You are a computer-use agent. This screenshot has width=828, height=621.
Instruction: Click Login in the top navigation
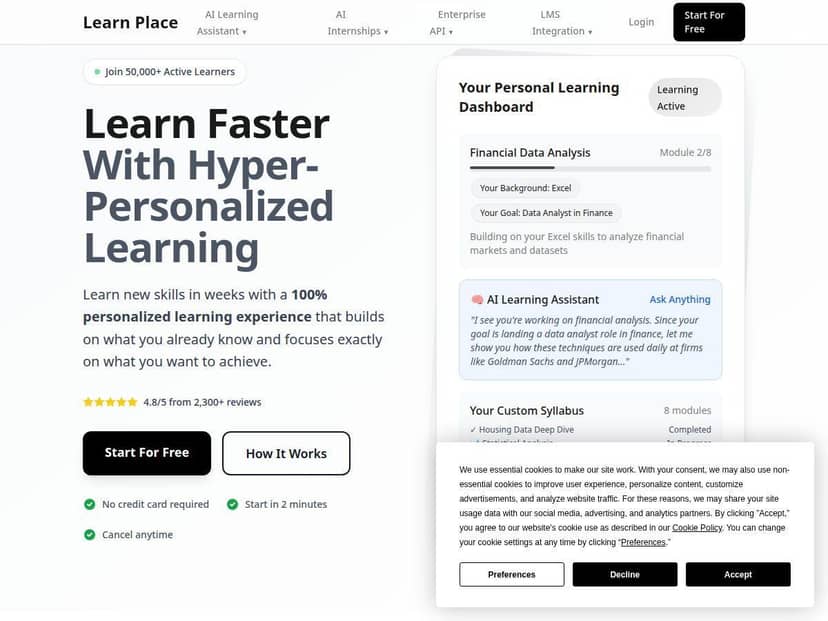pos(641,21)
